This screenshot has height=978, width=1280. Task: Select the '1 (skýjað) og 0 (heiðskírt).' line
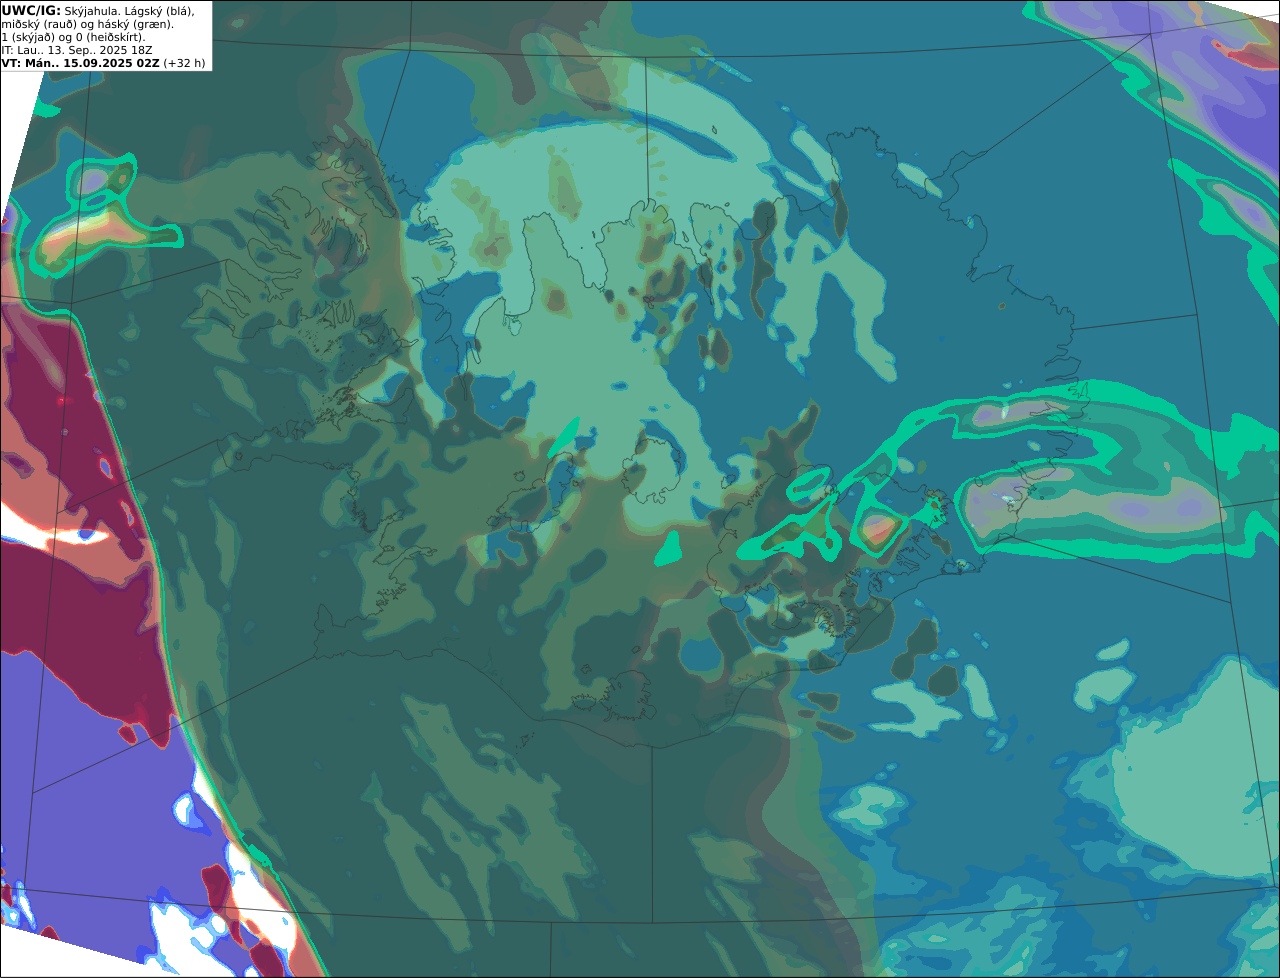click(73, 37)
